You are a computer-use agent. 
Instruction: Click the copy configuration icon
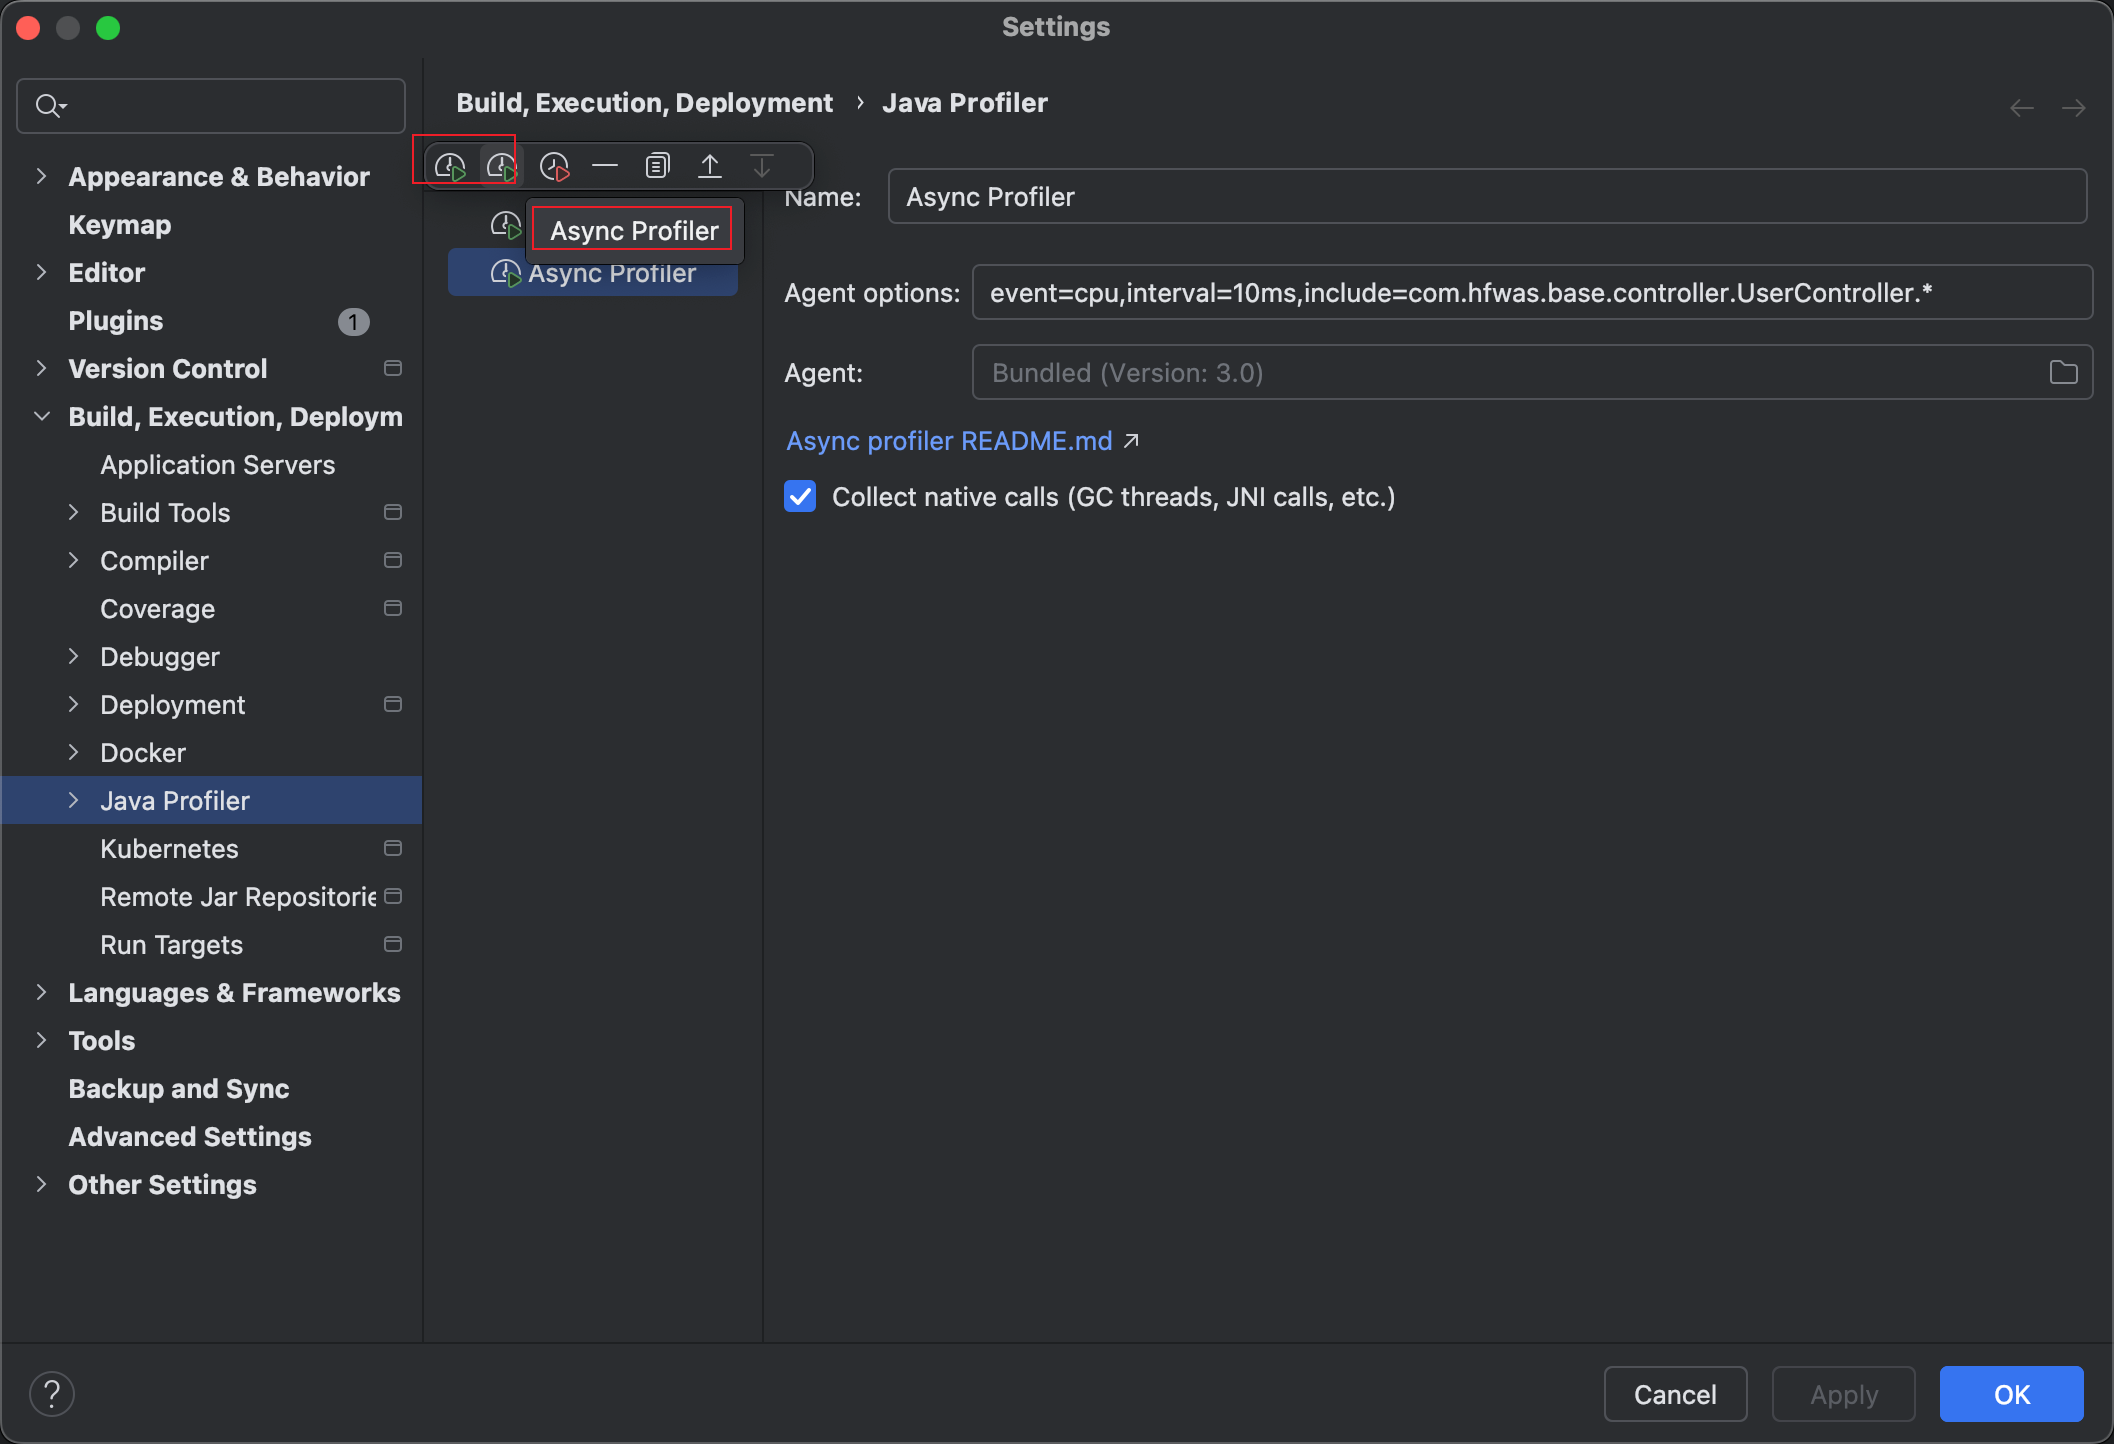657,166
